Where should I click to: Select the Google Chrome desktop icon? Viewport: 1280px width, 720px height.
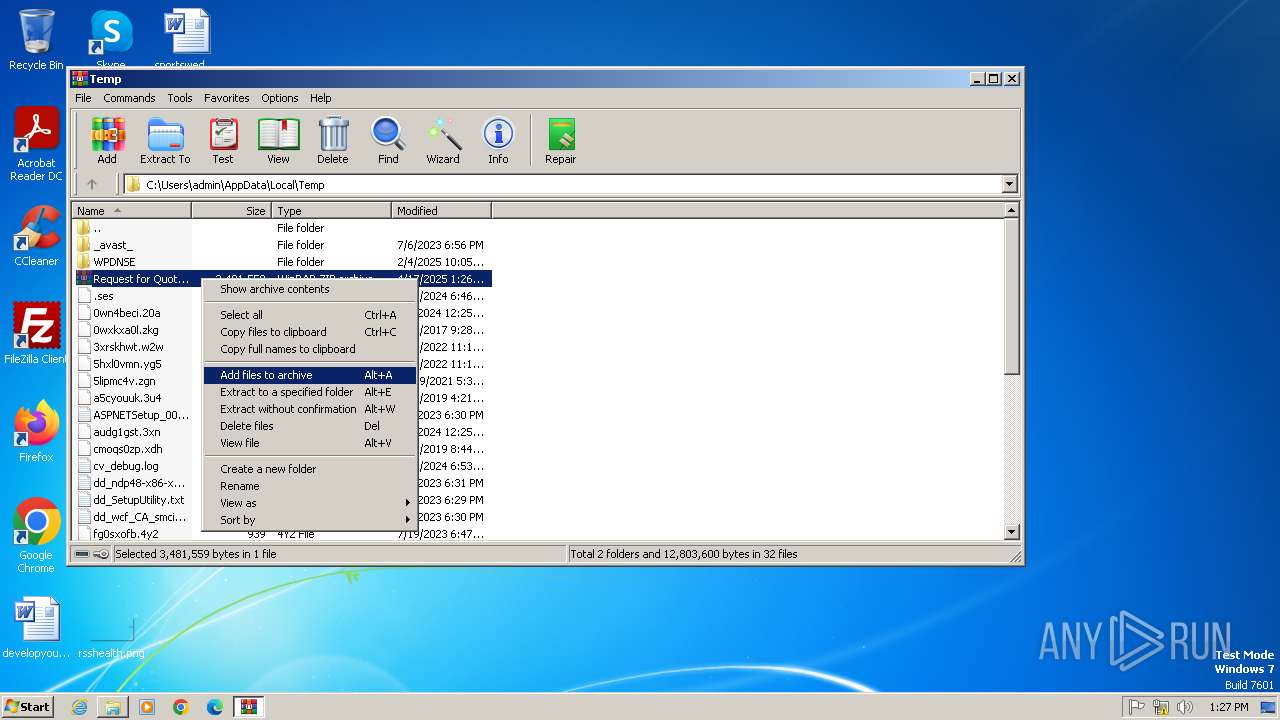[x=36, y=536]
